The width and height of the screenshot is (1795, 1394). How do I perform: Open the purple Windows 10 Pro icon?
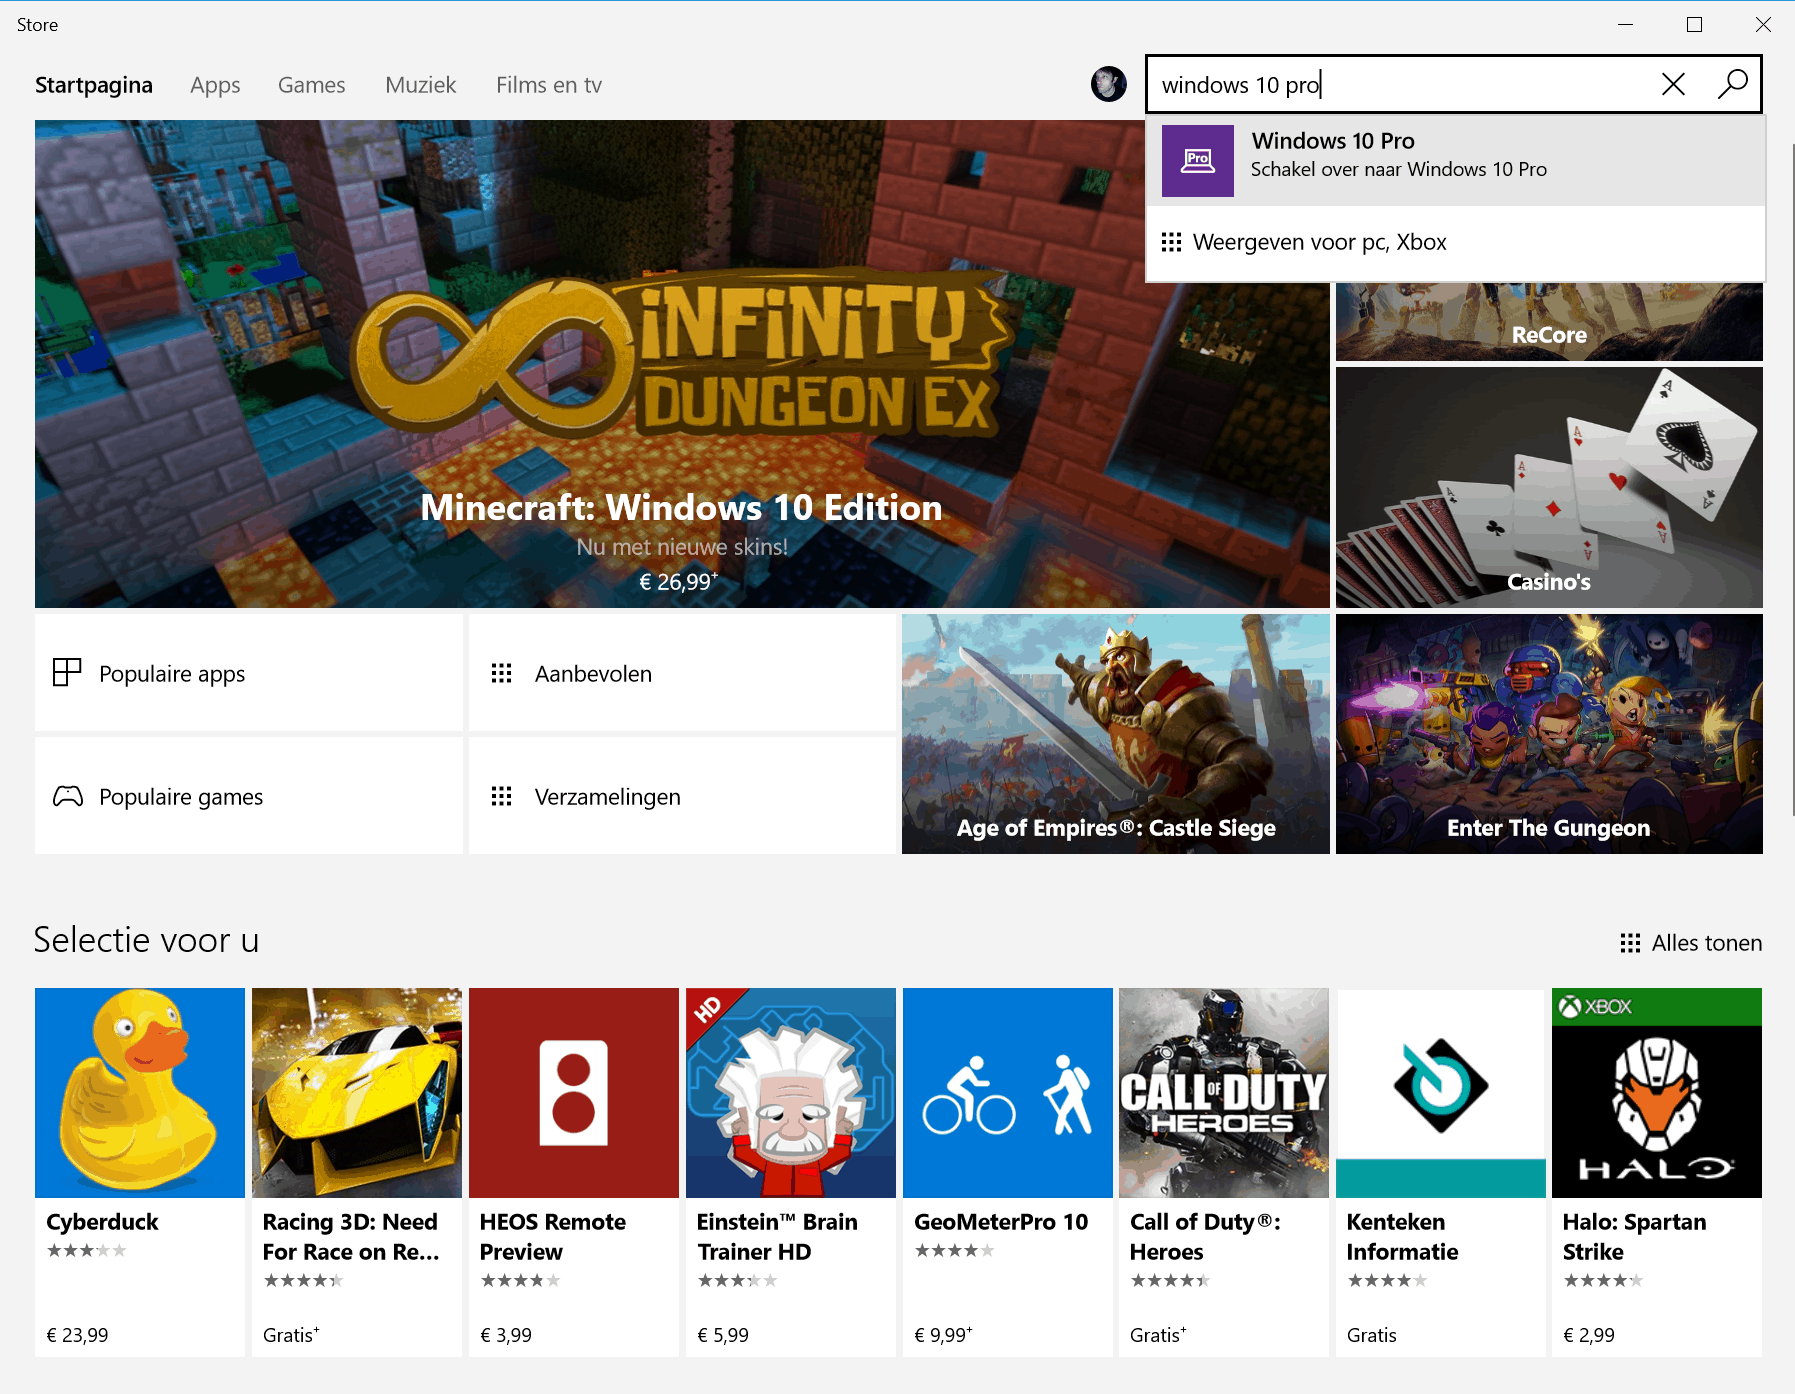pos(1197,160)
